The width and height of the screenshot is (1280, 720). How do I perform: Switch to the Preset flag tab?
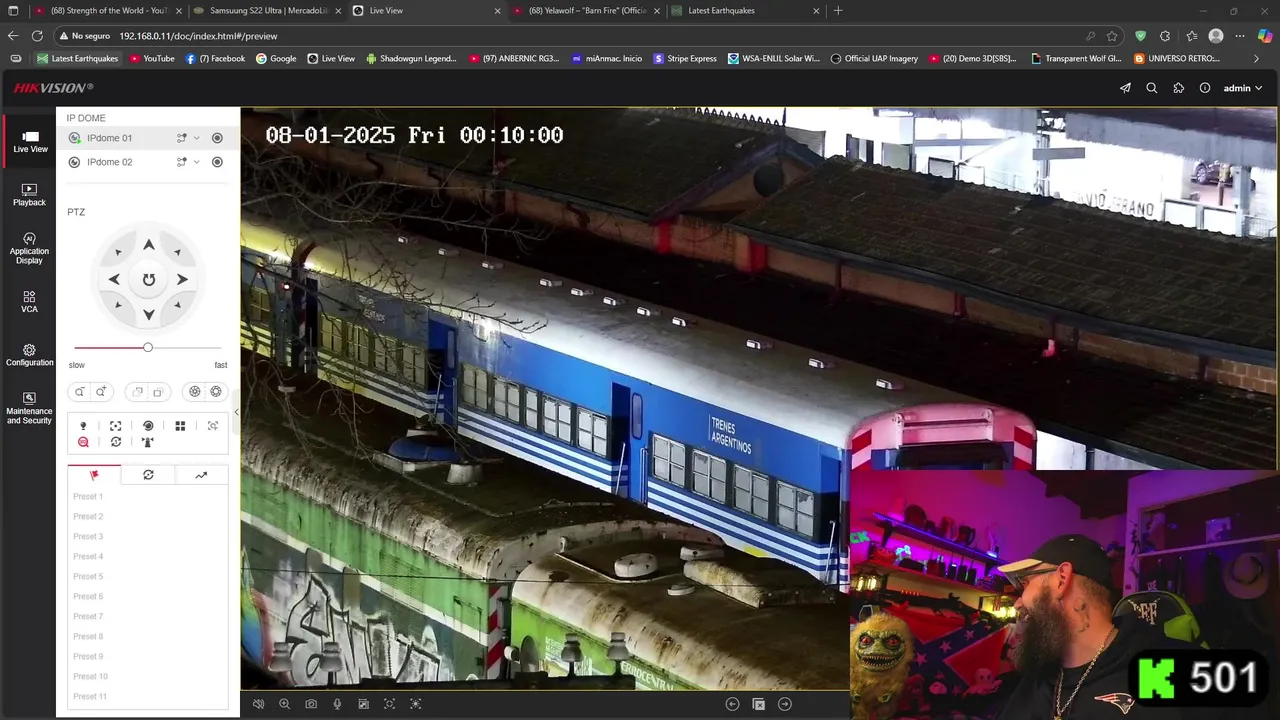point(94,475)
